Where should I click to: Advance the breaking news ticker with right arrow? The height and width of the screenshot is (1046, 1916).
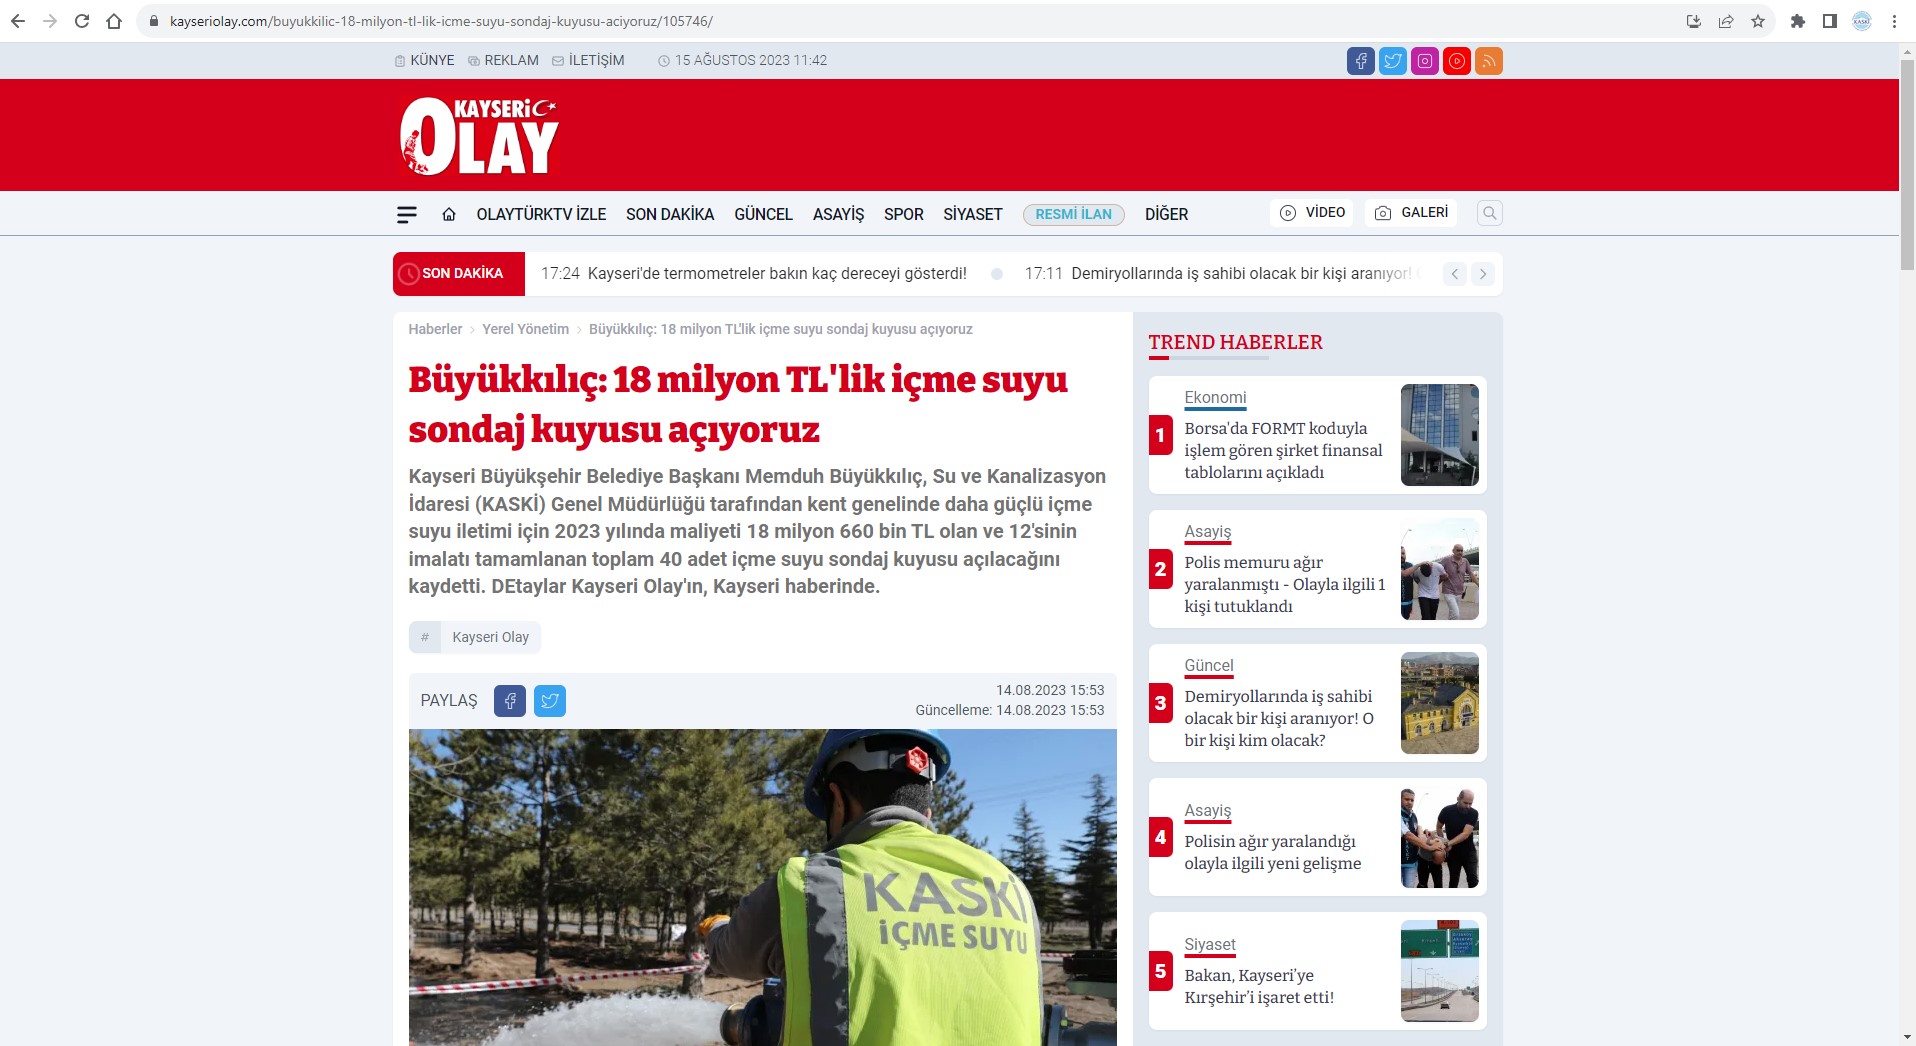(x=1483, y=273)
